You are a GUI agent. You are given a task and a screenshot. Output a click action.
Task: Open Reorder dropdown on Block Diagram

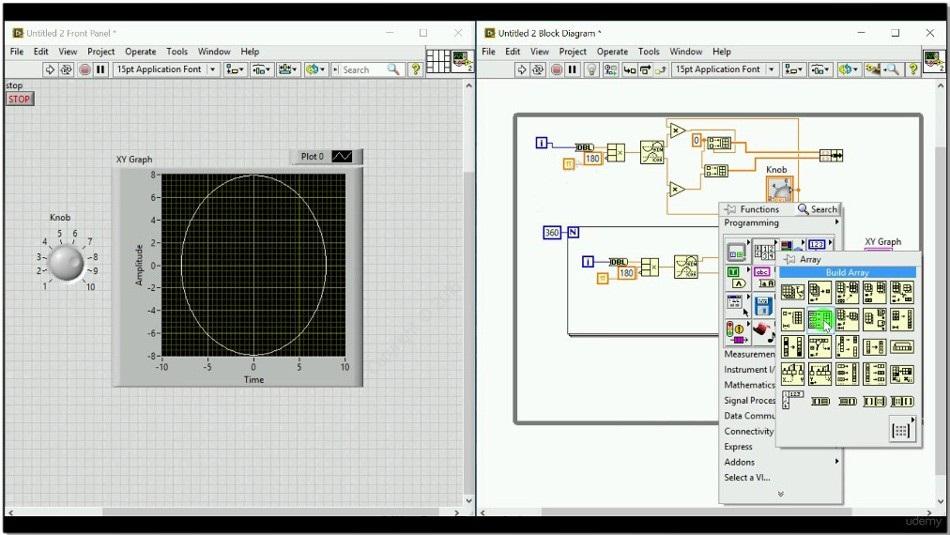(848, 70)
